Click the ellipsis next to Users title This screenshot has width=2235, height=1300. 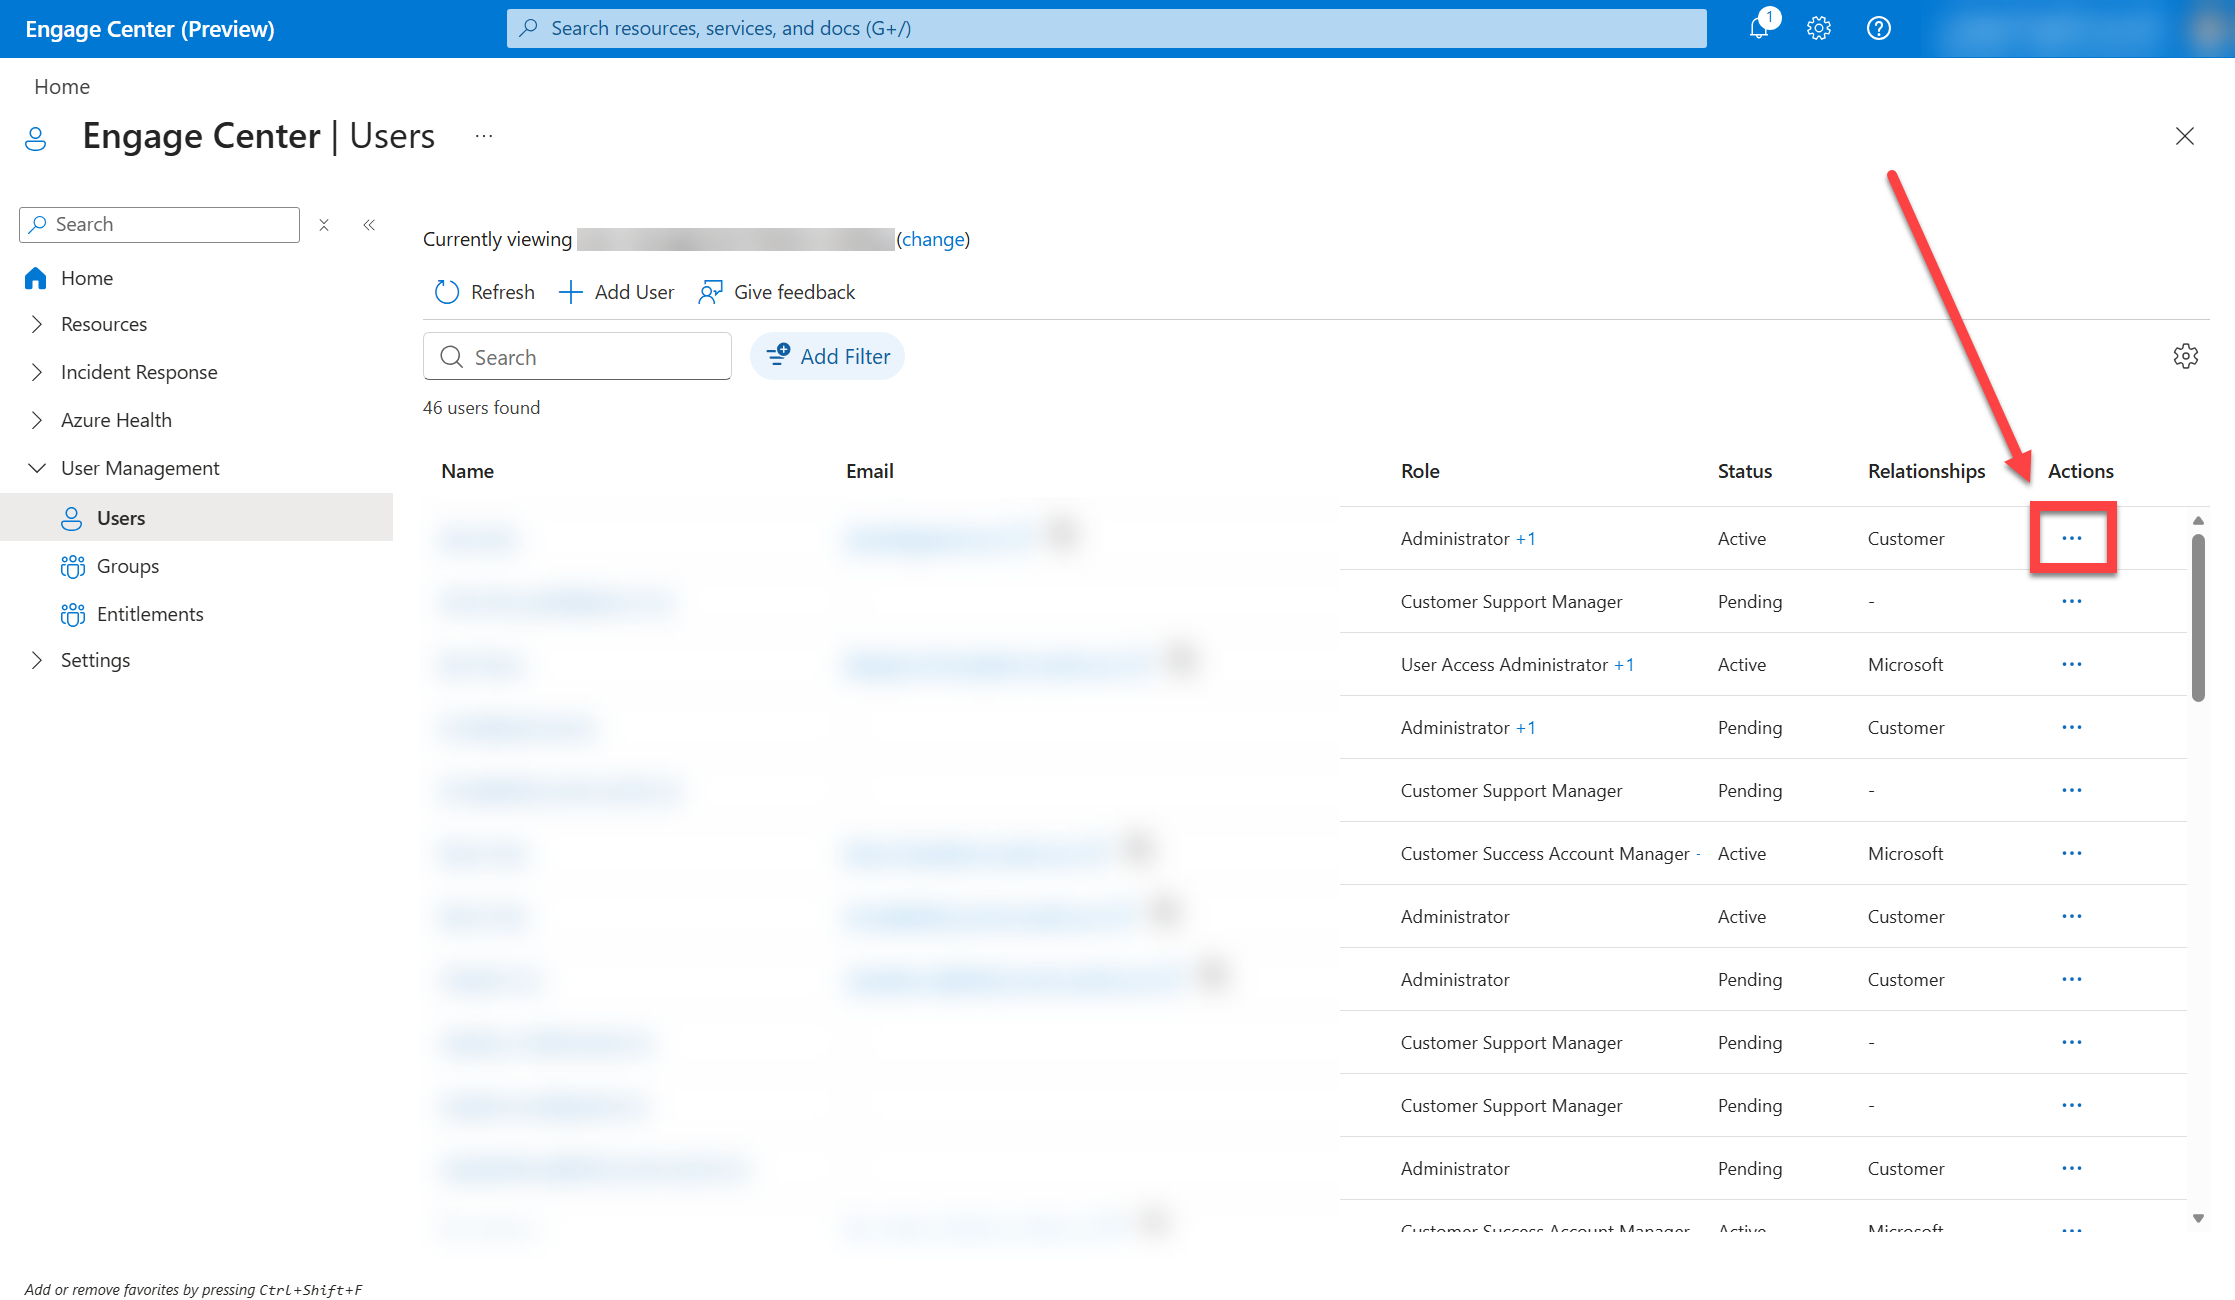pyautogui.click(x=484, y=136)
